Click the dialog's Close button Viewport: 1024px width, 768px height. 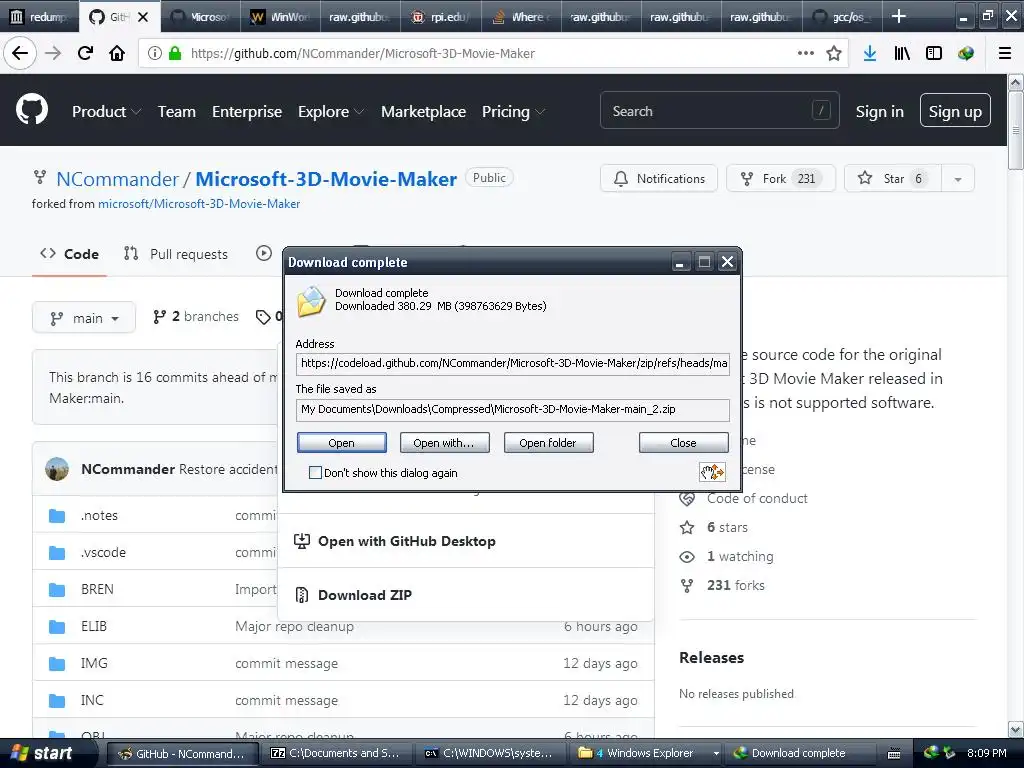coord(683,443)
